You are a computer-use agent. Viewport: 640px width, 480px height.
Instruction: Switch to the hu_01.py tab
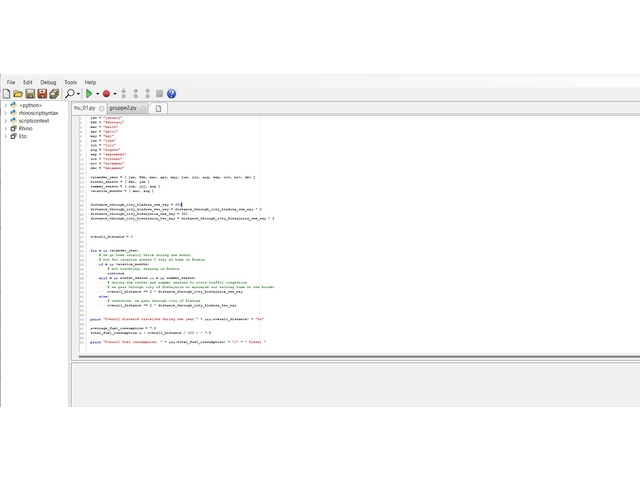[84, 108]
